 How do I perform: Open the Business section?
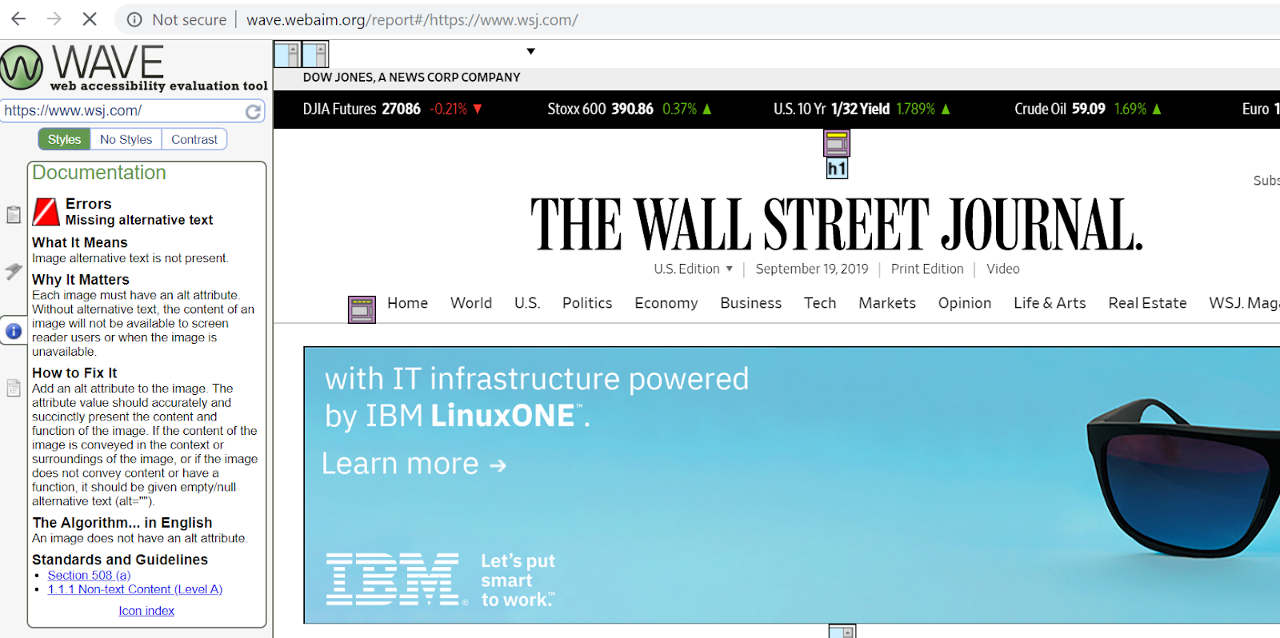[751, 303]
